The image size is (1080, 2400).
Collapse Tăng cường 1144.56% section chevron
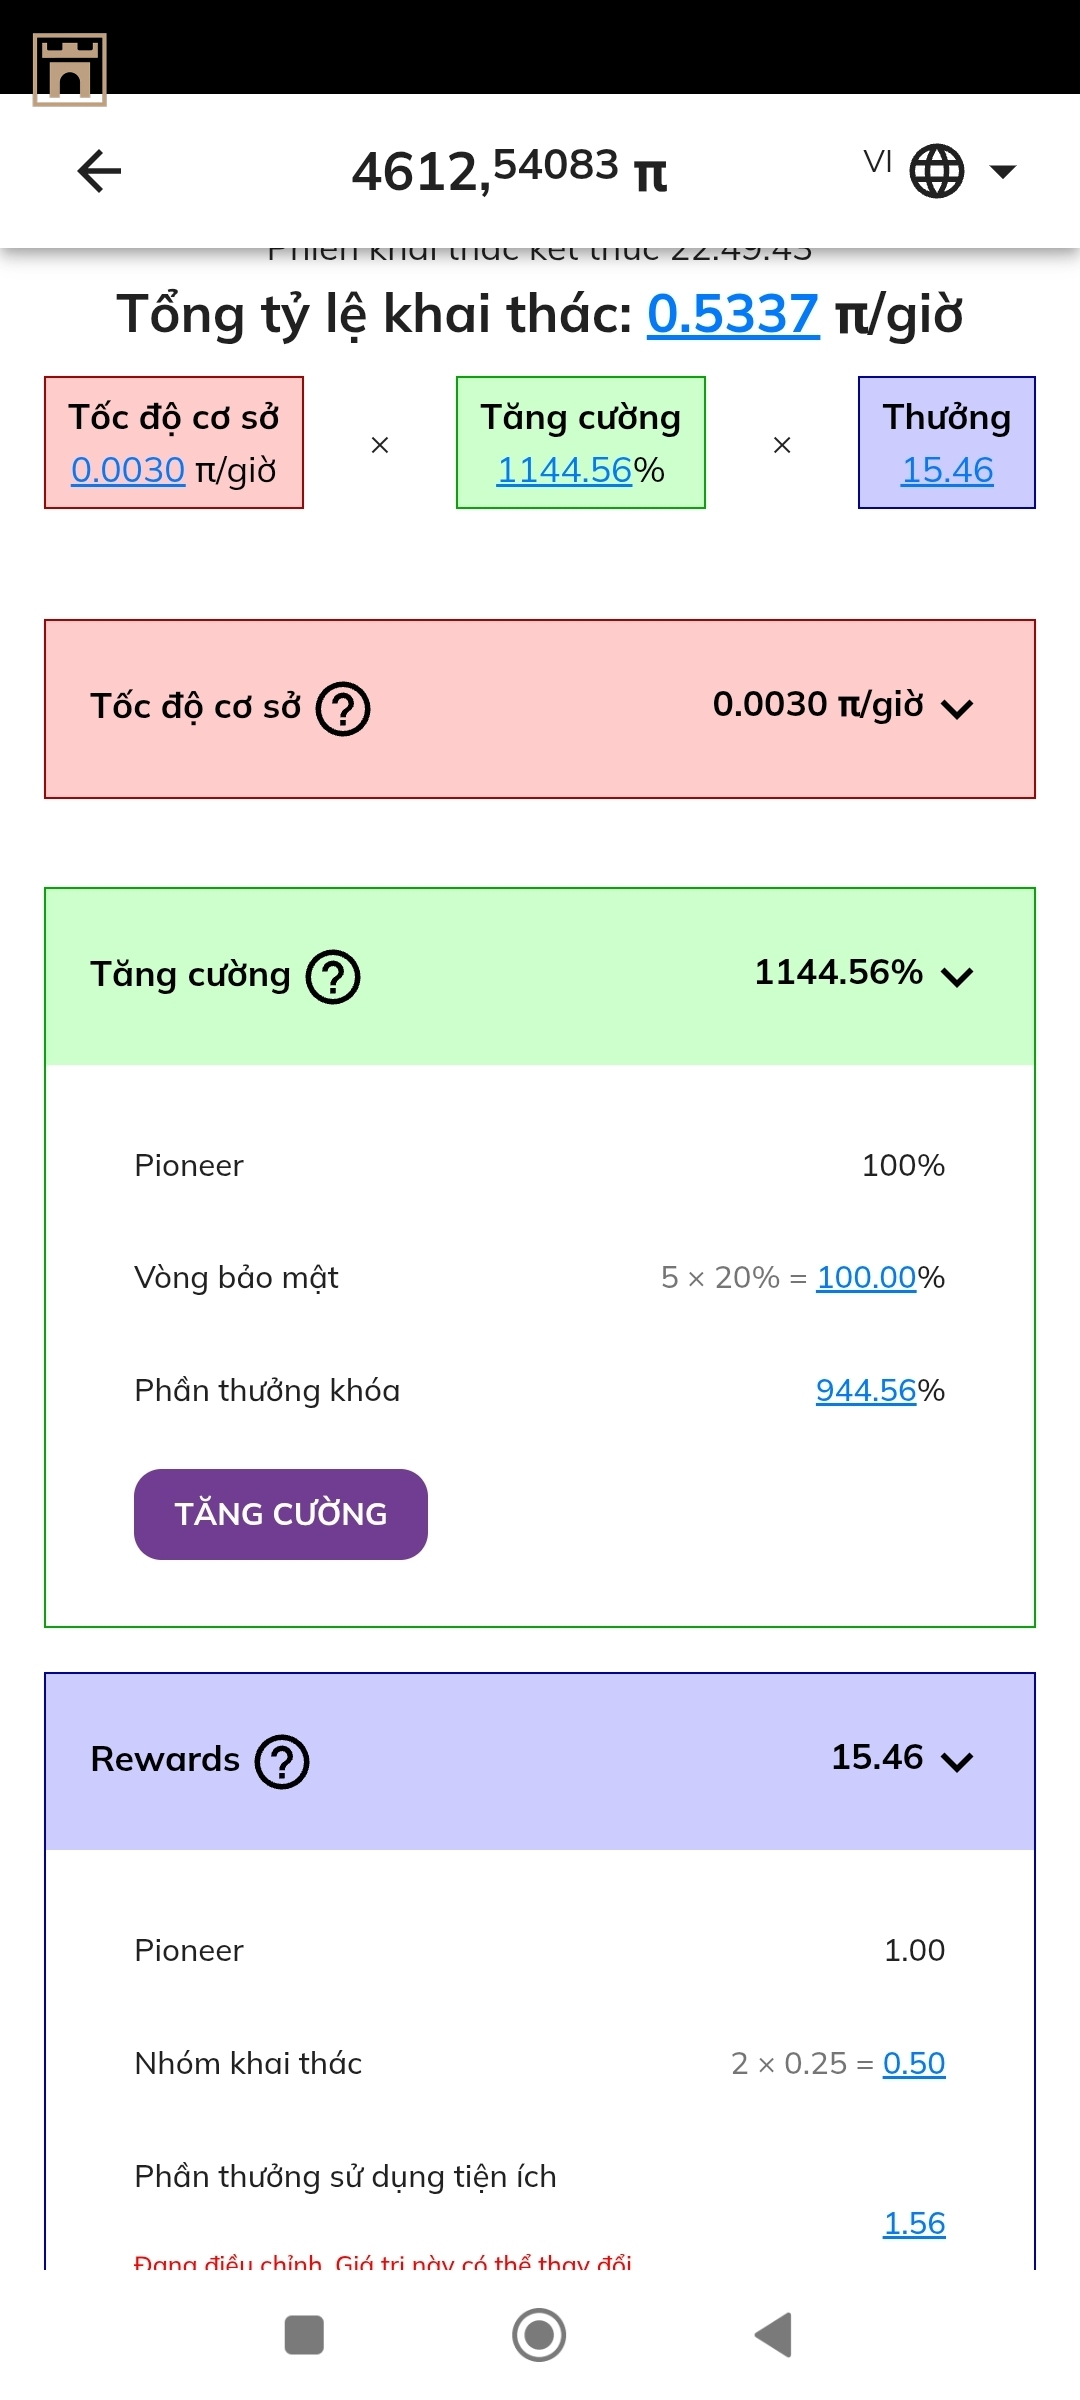(957, 977)
